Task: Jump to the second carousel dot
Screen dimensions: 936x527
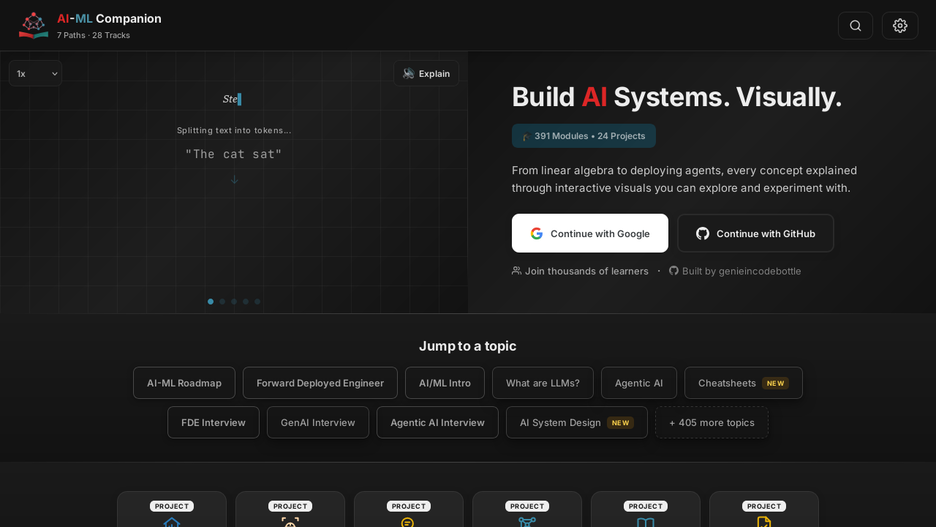Action: point(222,301)
